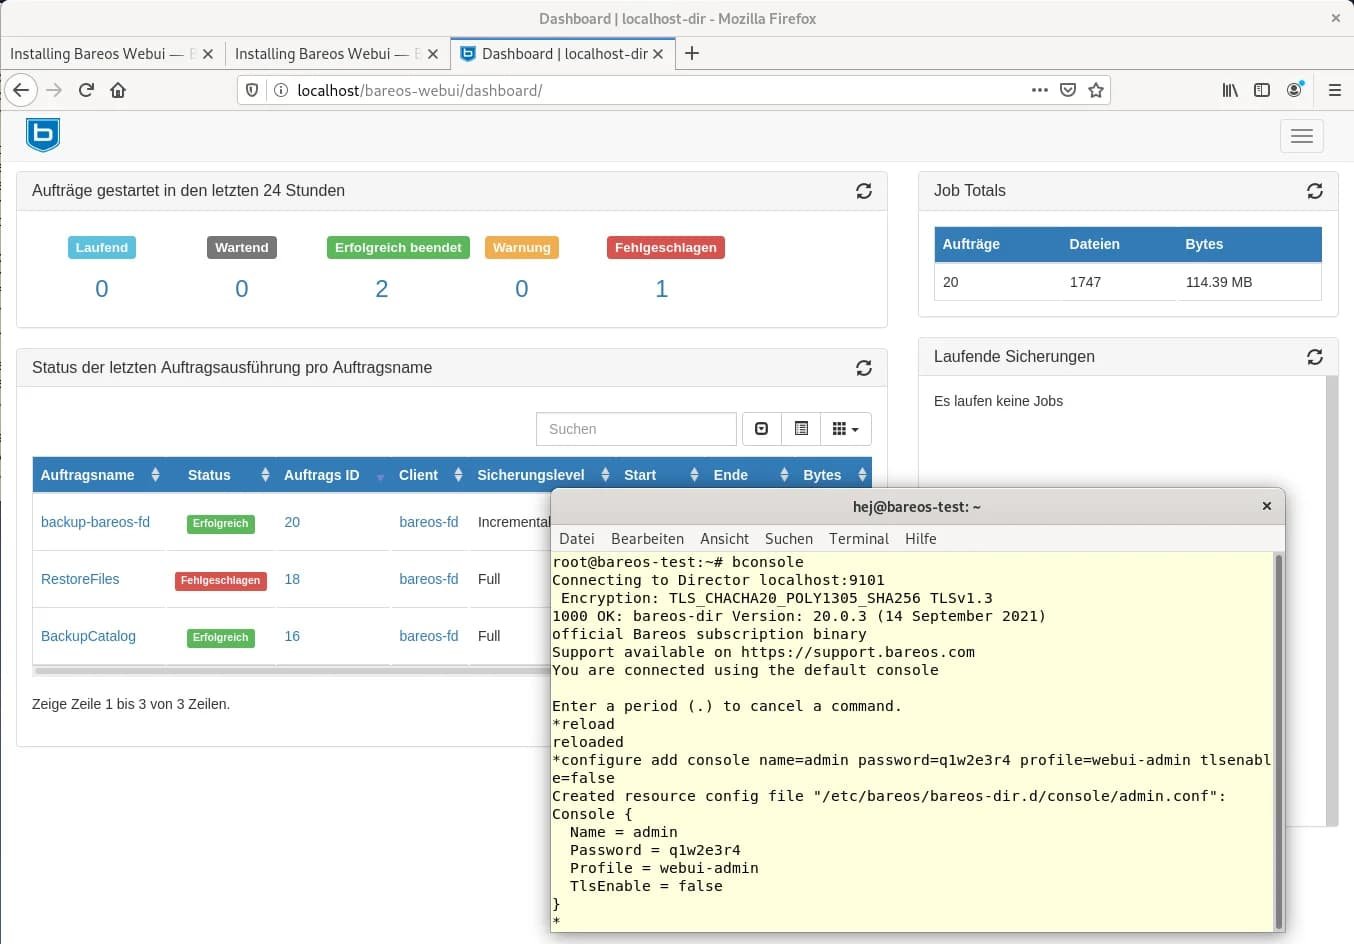This screenshot has height=944, width=1354.
Task: Click the Wartend status label
Action: click(242, 248)
